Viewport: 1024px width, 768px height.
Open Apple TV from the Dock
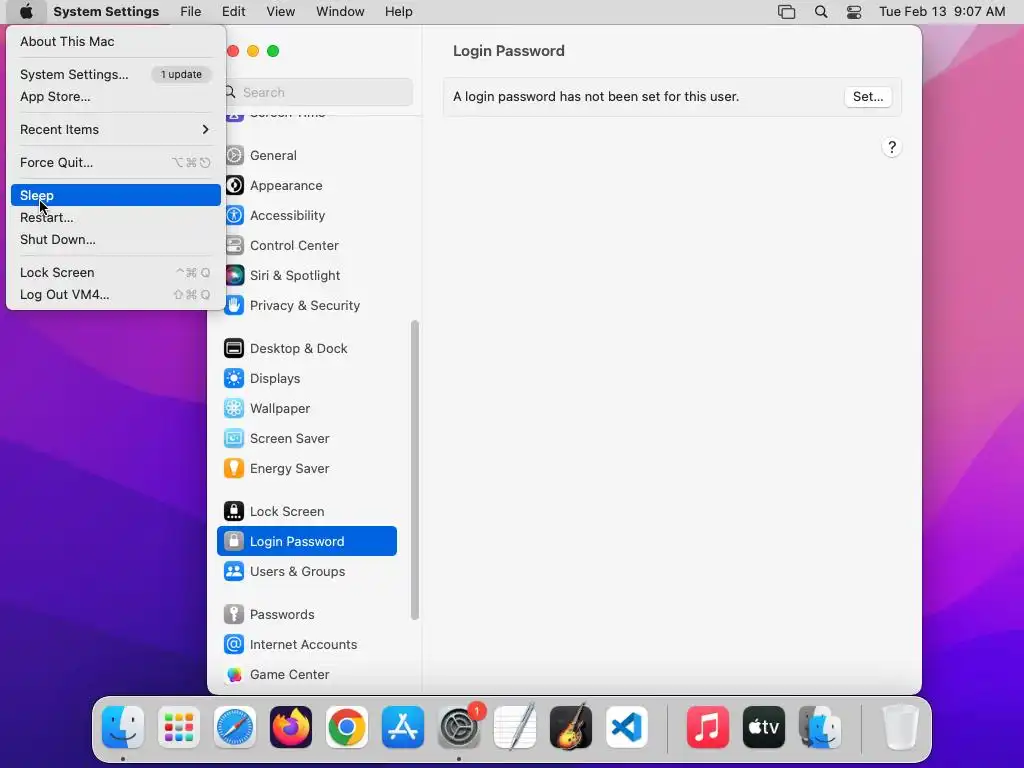(763, 727)
